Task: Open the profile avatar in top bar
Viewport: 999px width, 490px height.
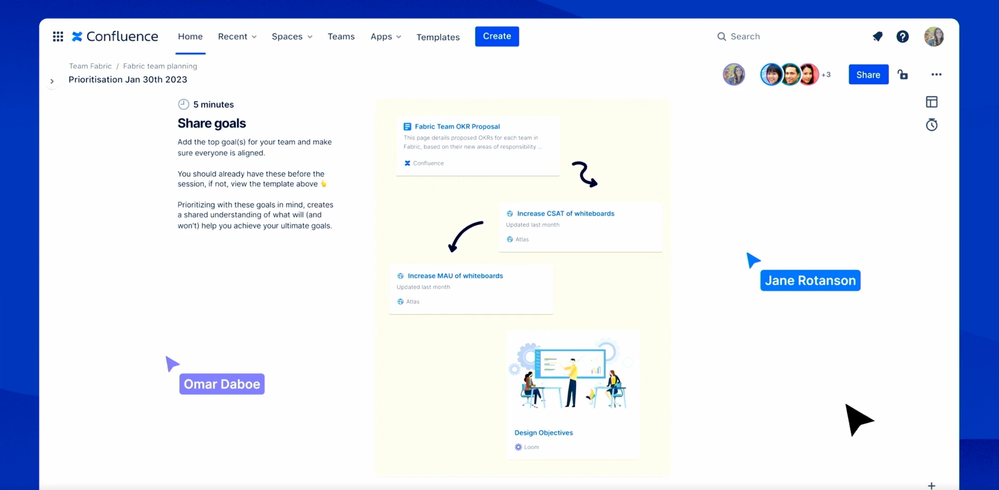Action: 934,36
